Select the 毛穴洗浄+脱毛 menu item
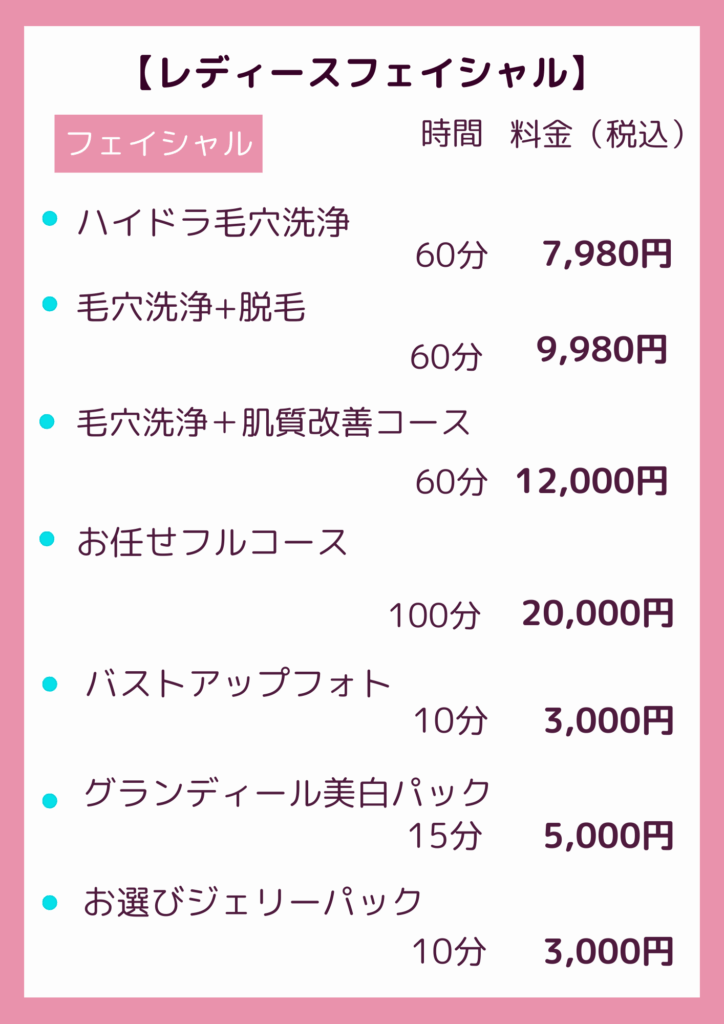 (x=191, y=308)
